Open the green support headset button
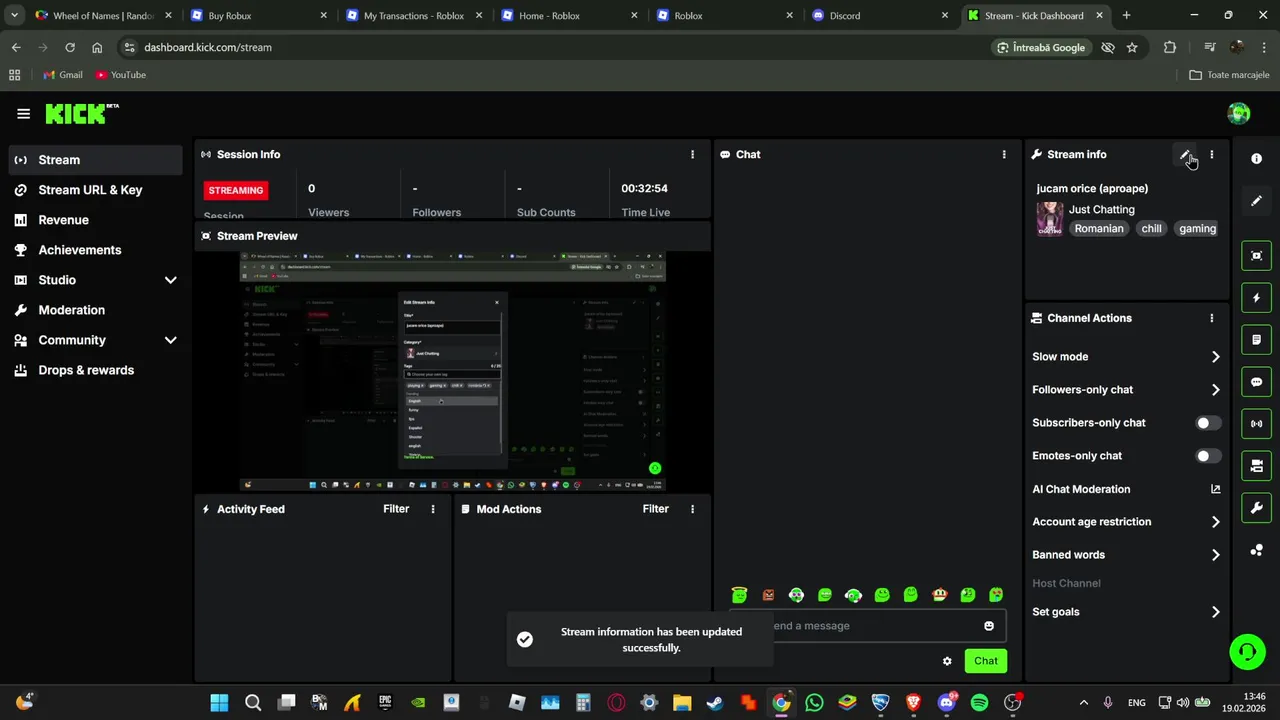 pyautogui.click(x=1247, y=652)
